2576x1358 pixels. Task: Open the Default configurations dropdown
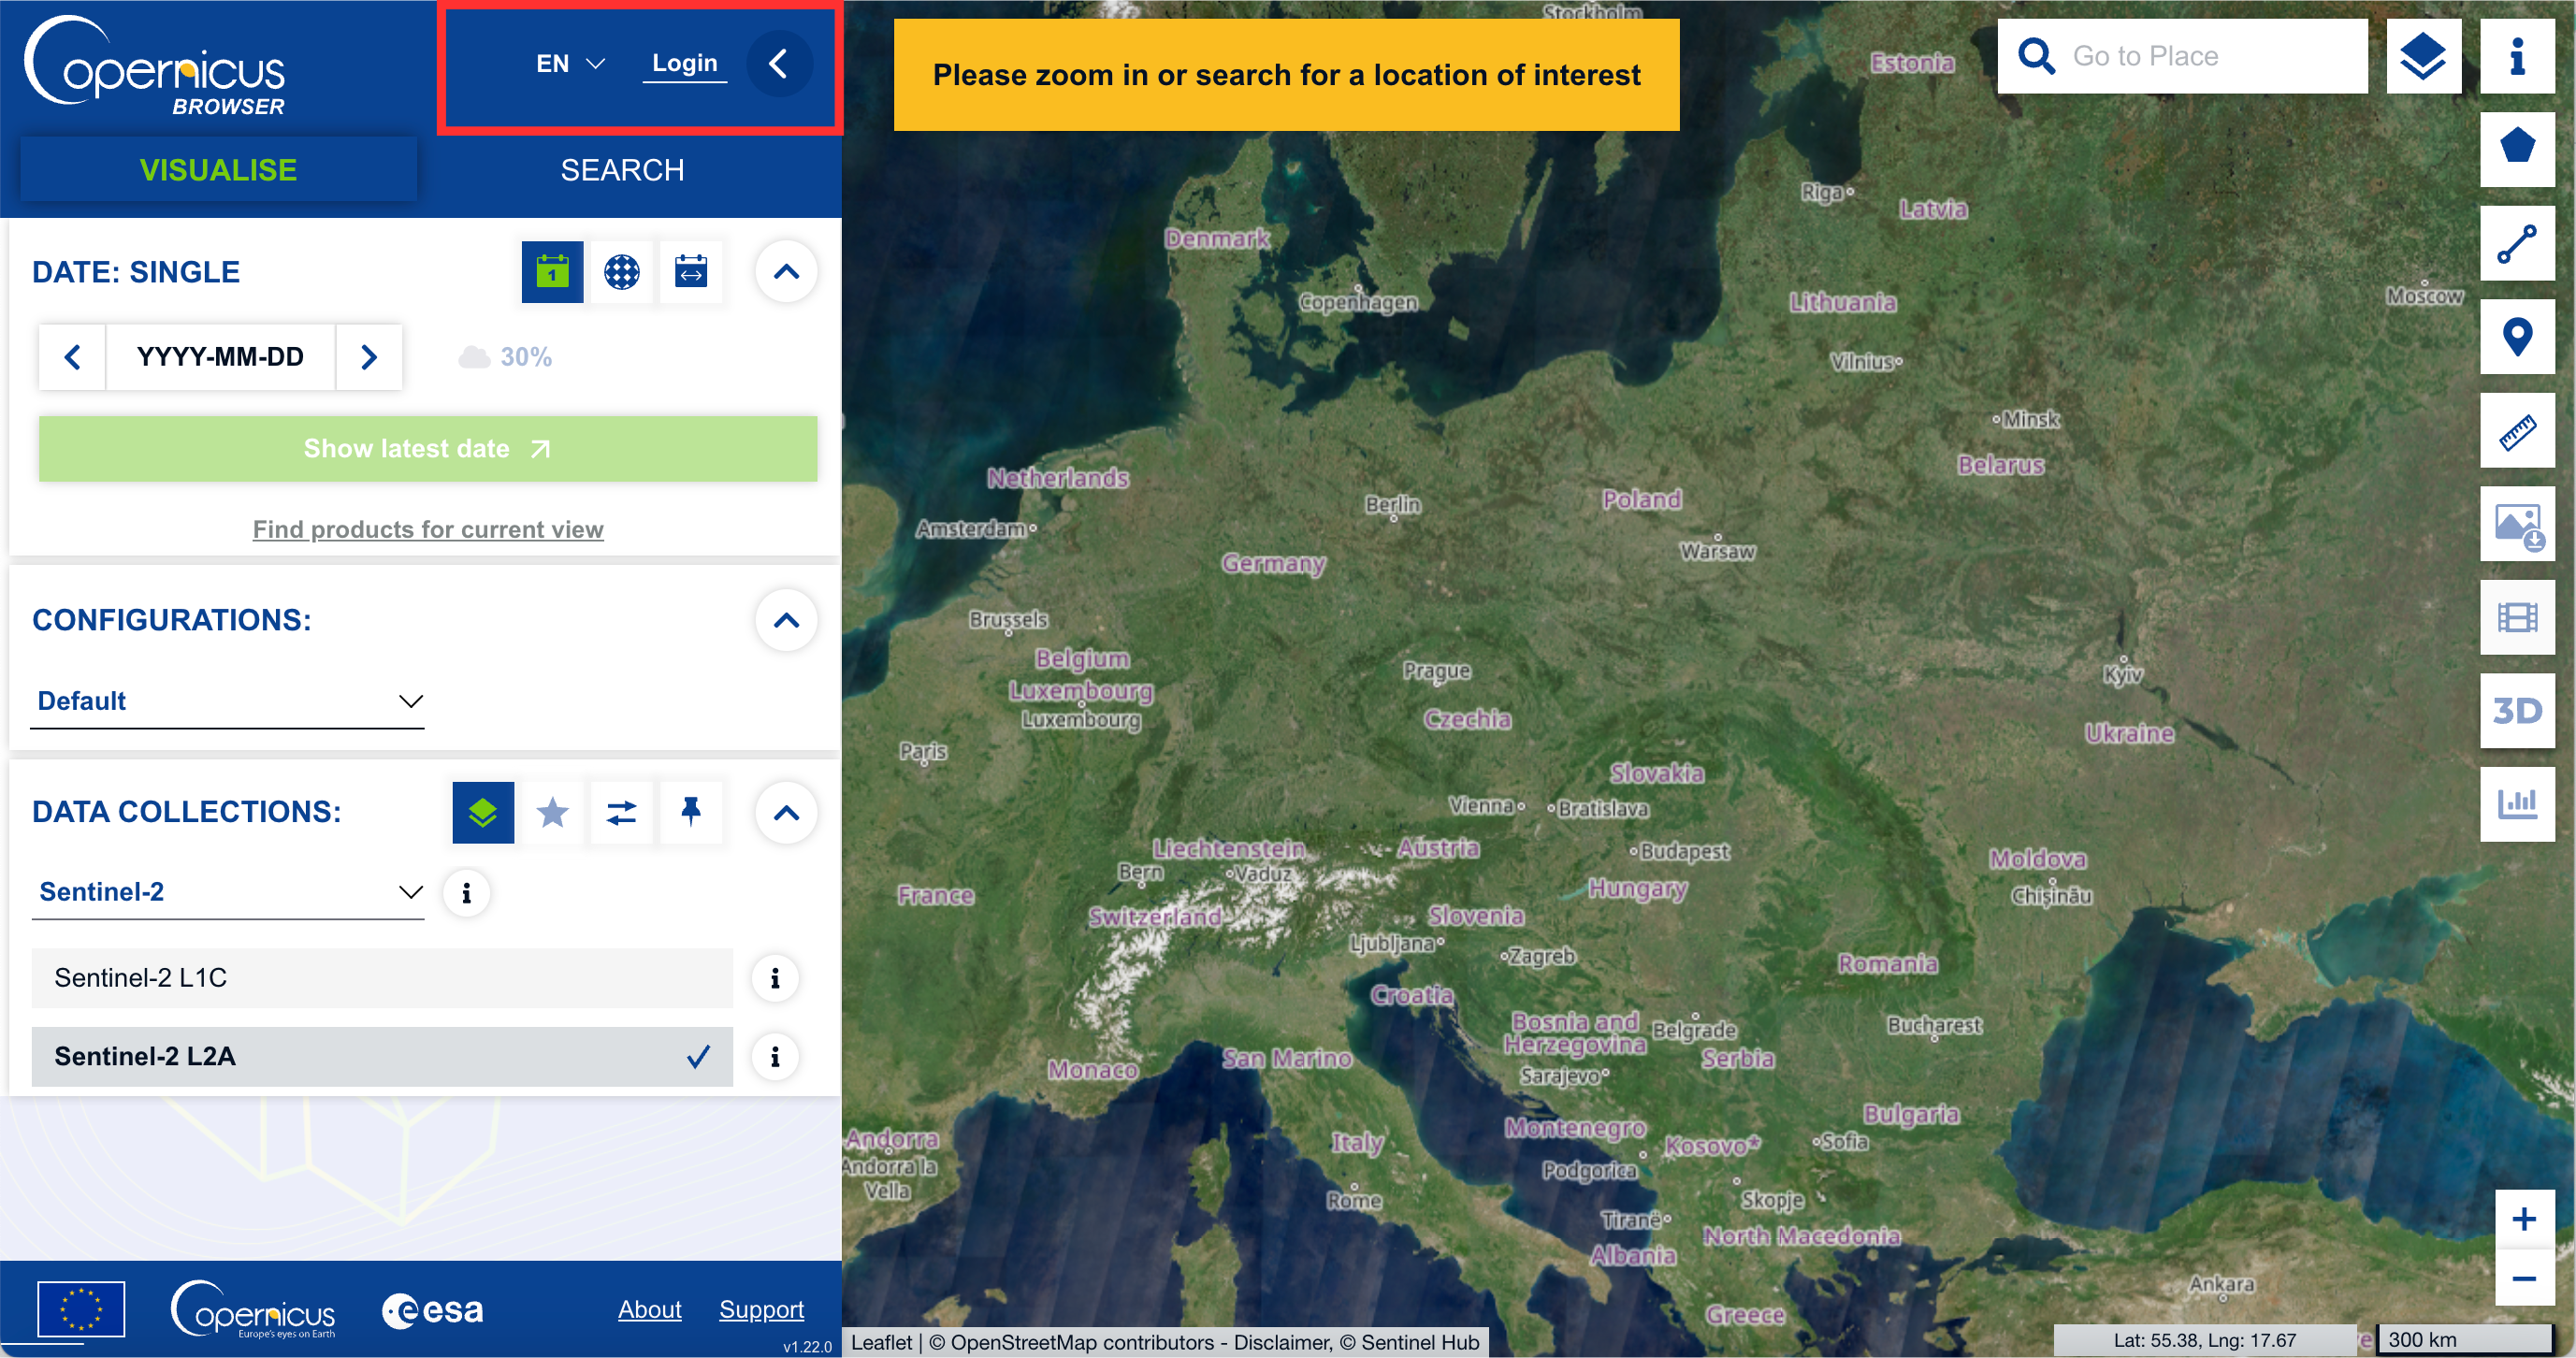pyautogui.click(x=228, y=701)
